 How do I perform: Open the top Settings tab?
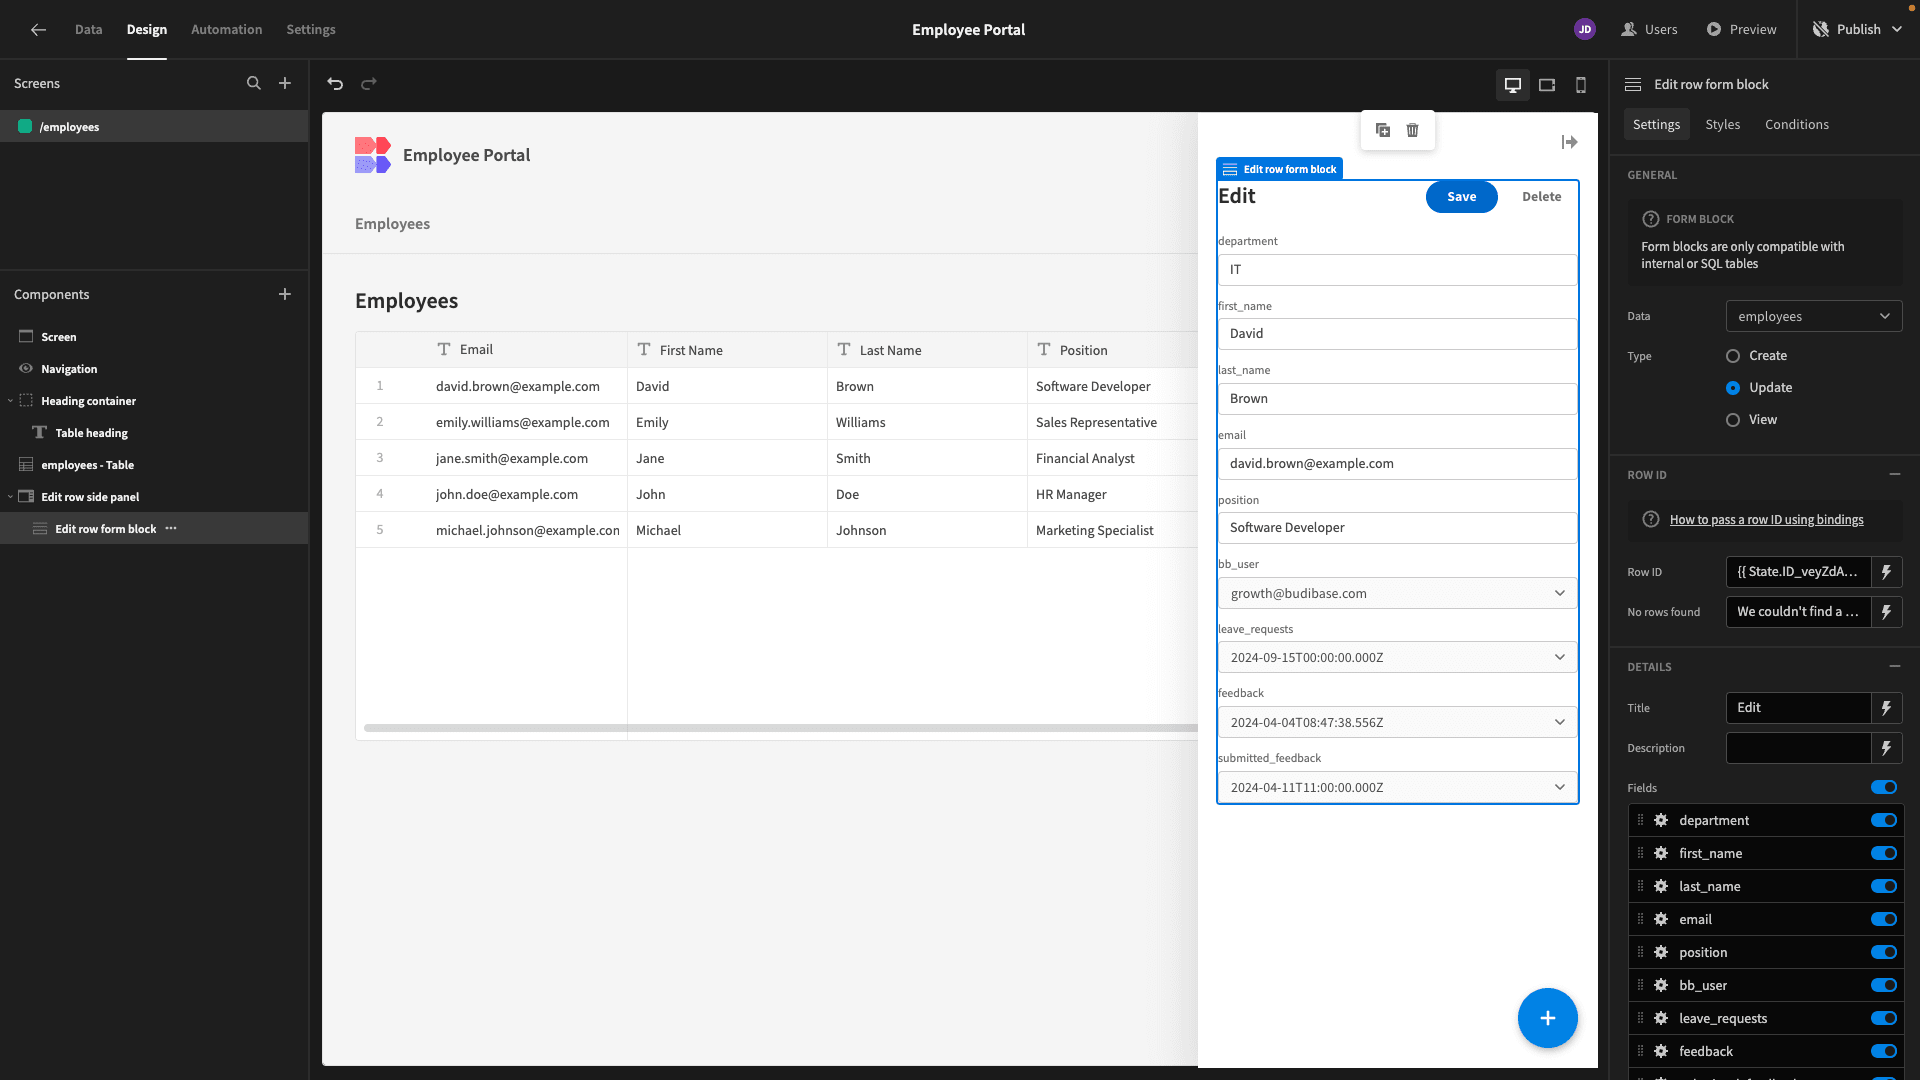[311, 30]
